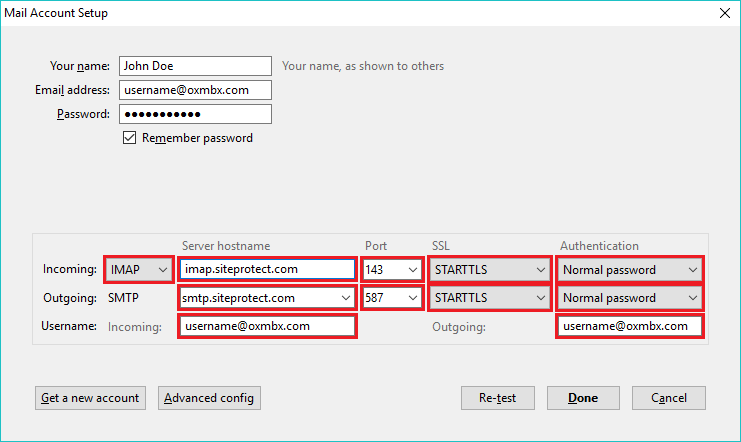
Task: Expand the incoming port 143 dropdown
Action: click(x=392, y=269)
